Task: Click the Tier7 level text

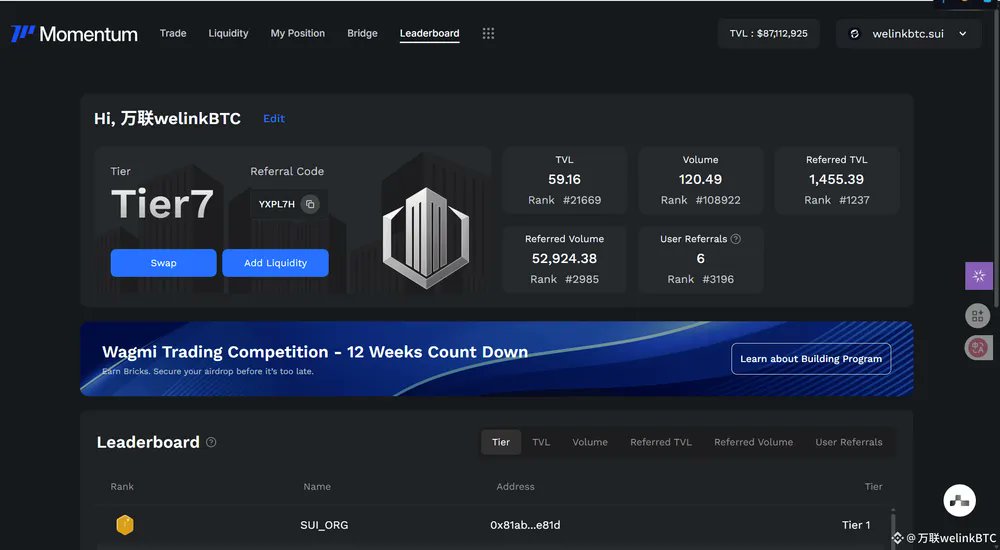Action: click(x=162, y=204)
